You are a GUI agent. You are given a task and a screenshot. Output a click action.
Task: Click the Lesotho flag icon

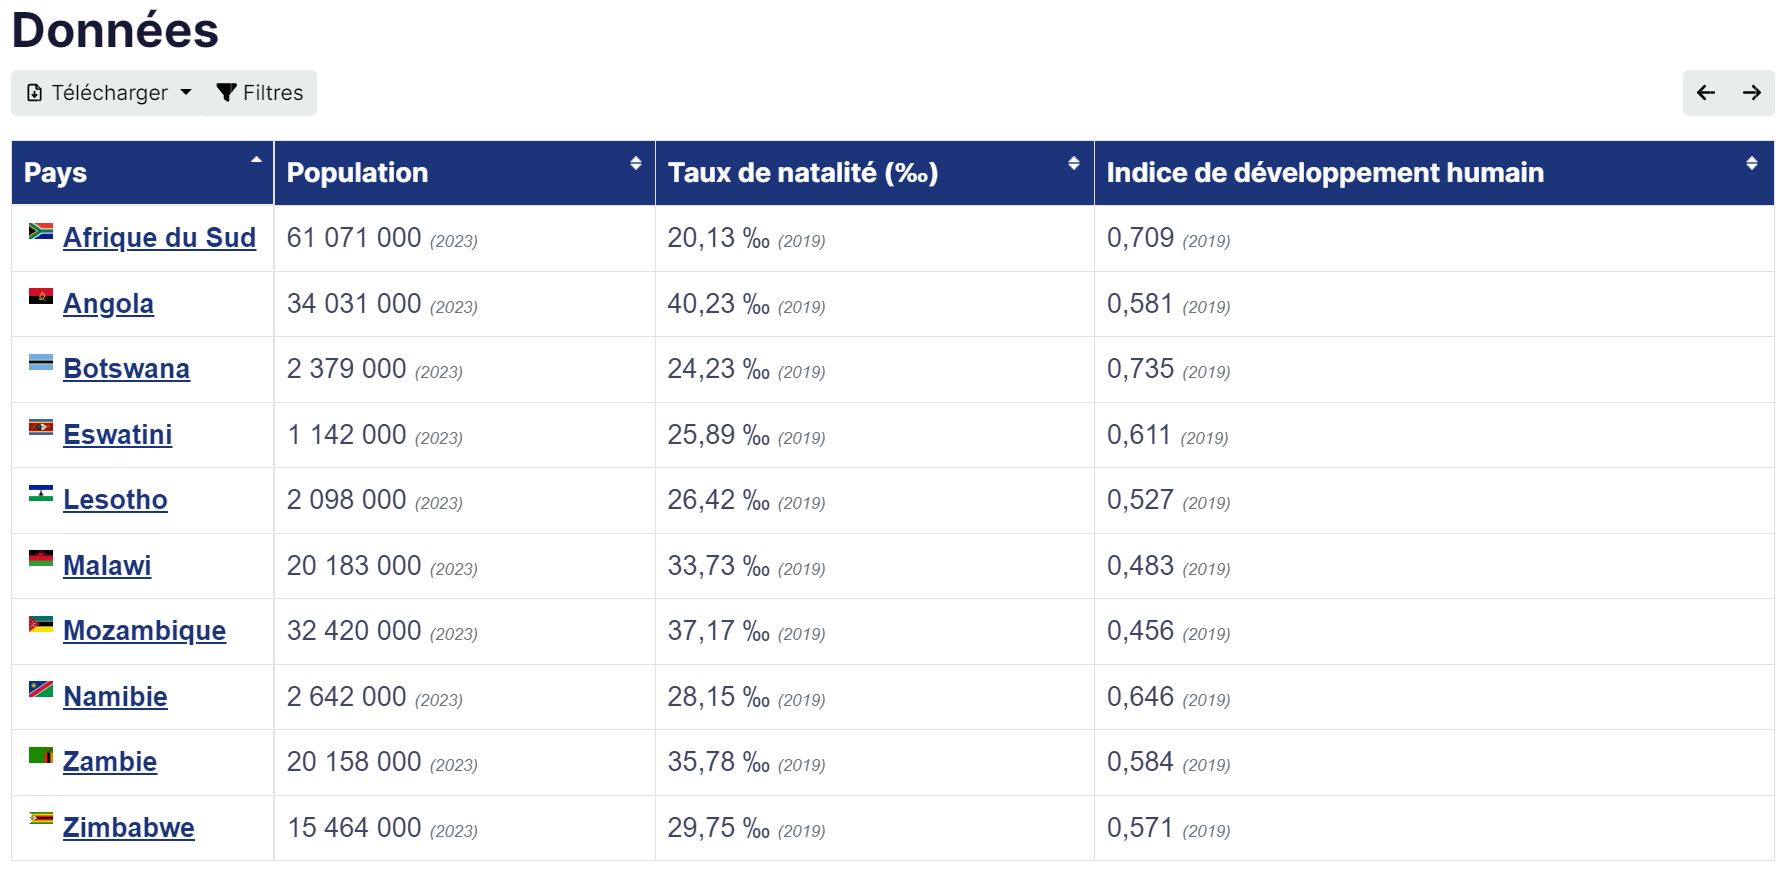click(x=41, y=493)
